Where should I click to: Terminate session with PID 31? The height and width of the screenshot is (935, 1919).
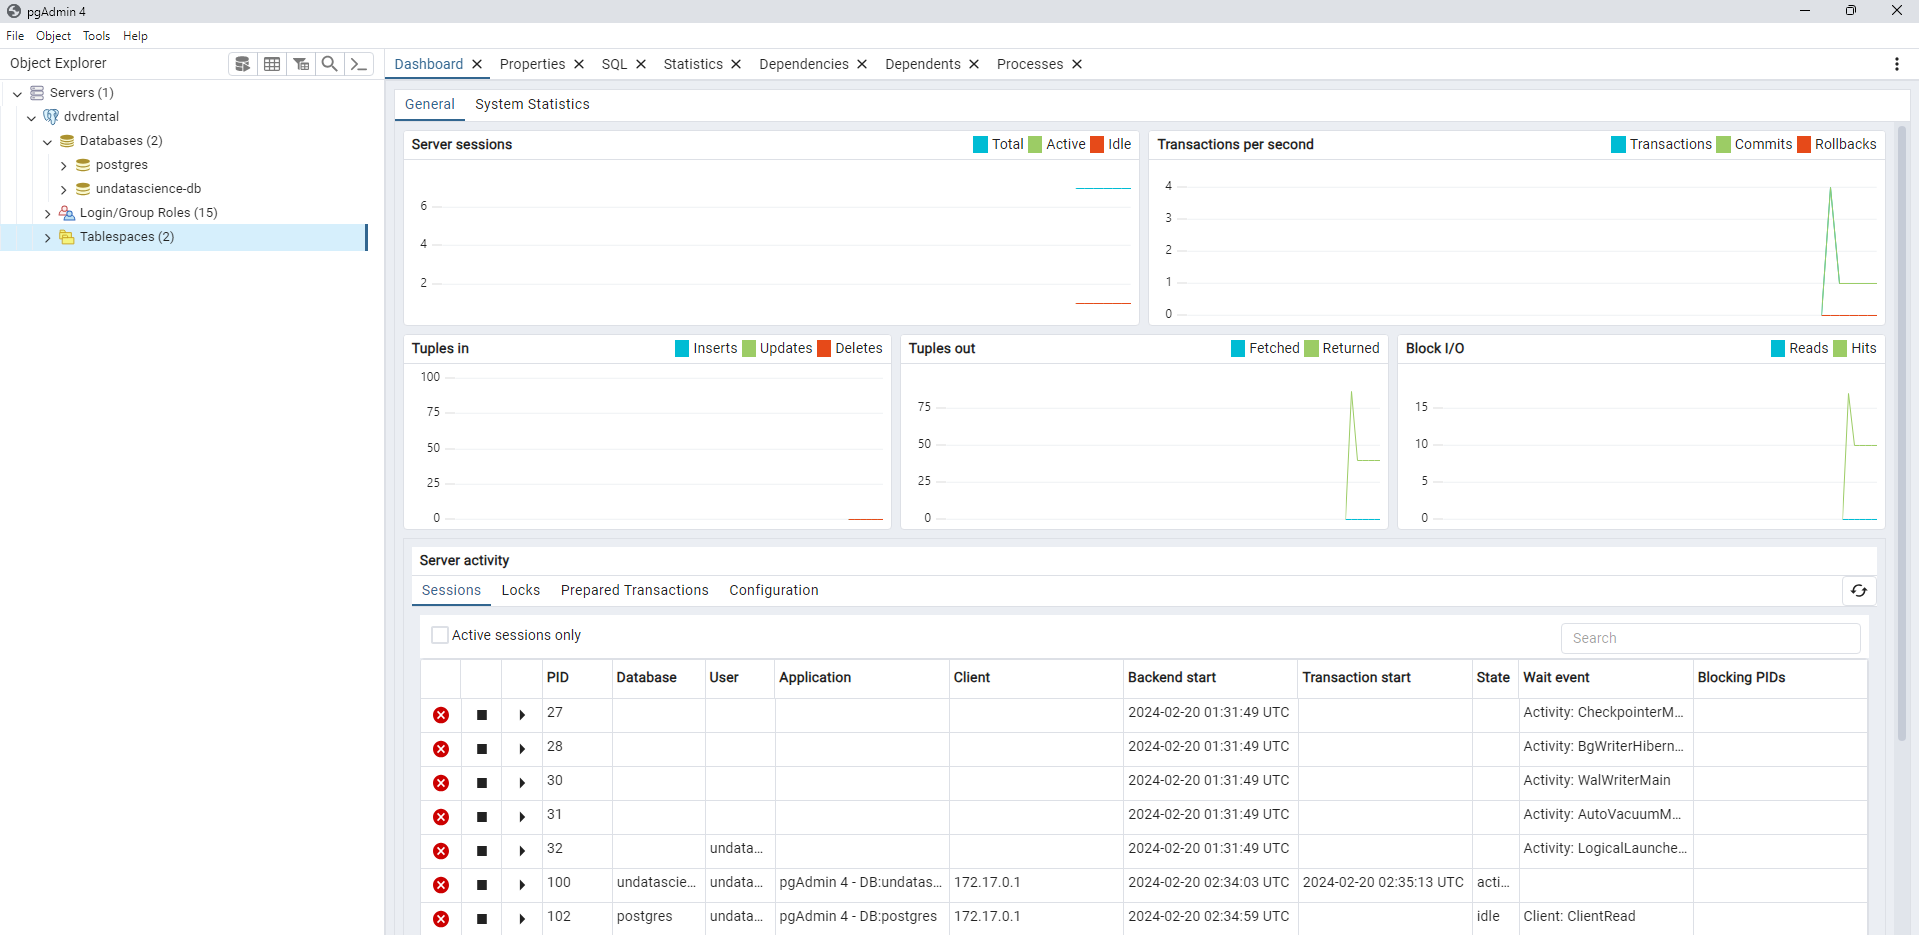point(441,817)
